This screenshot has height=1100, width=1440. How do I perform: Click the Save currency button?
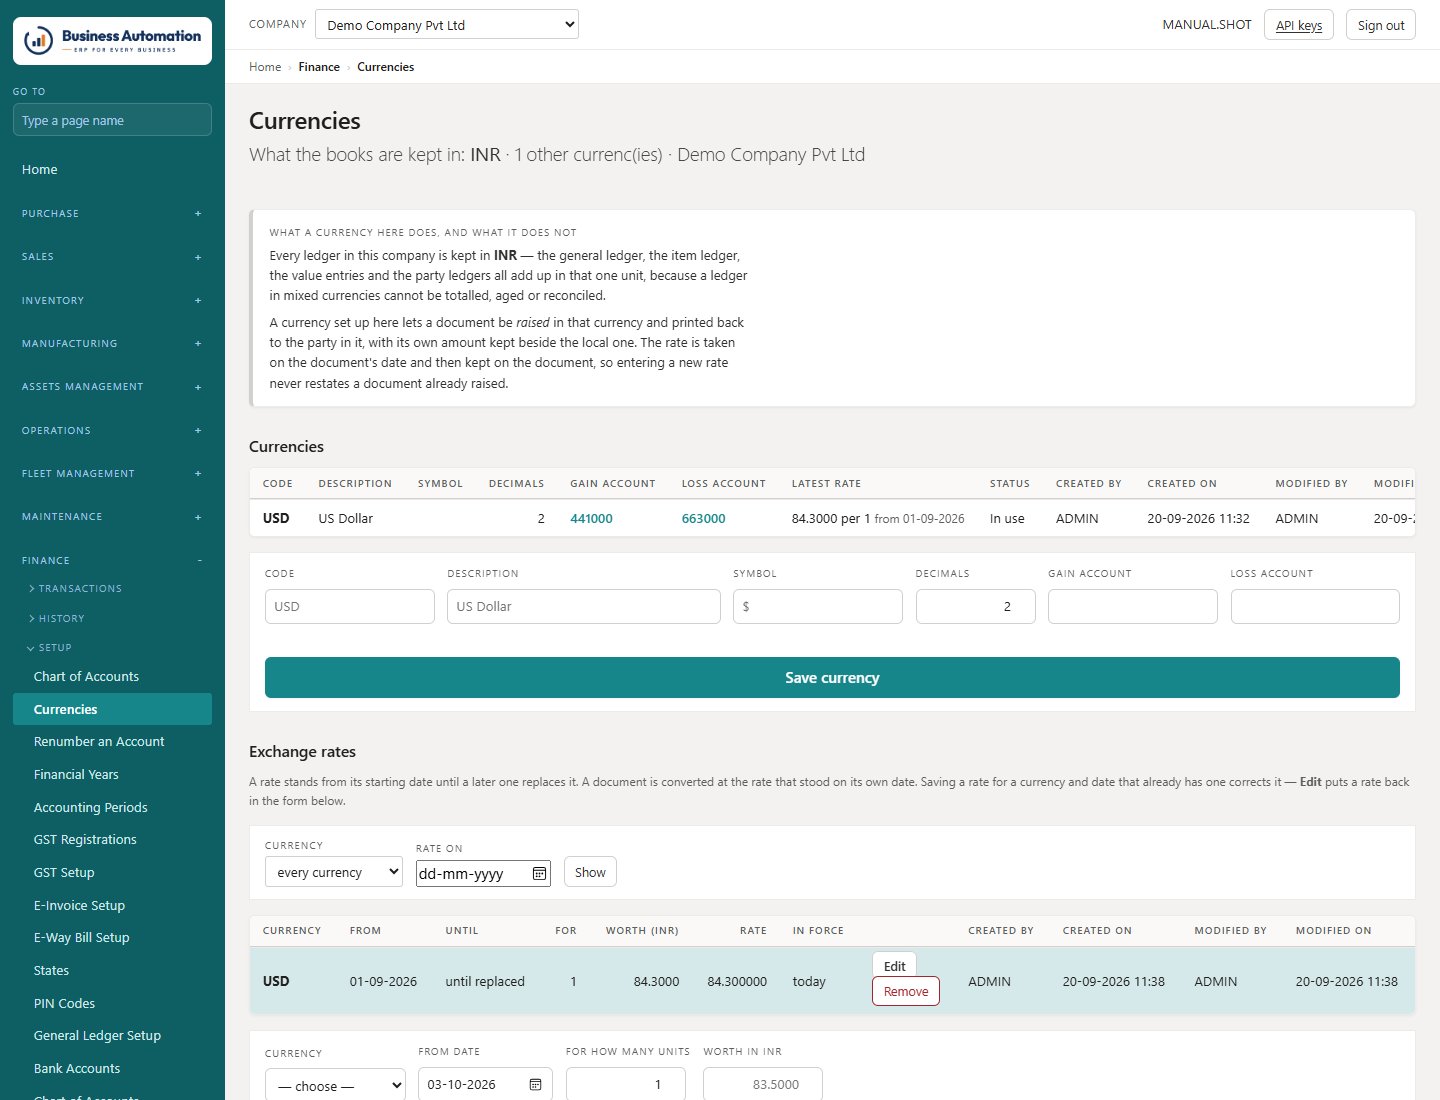coord(832,678)
